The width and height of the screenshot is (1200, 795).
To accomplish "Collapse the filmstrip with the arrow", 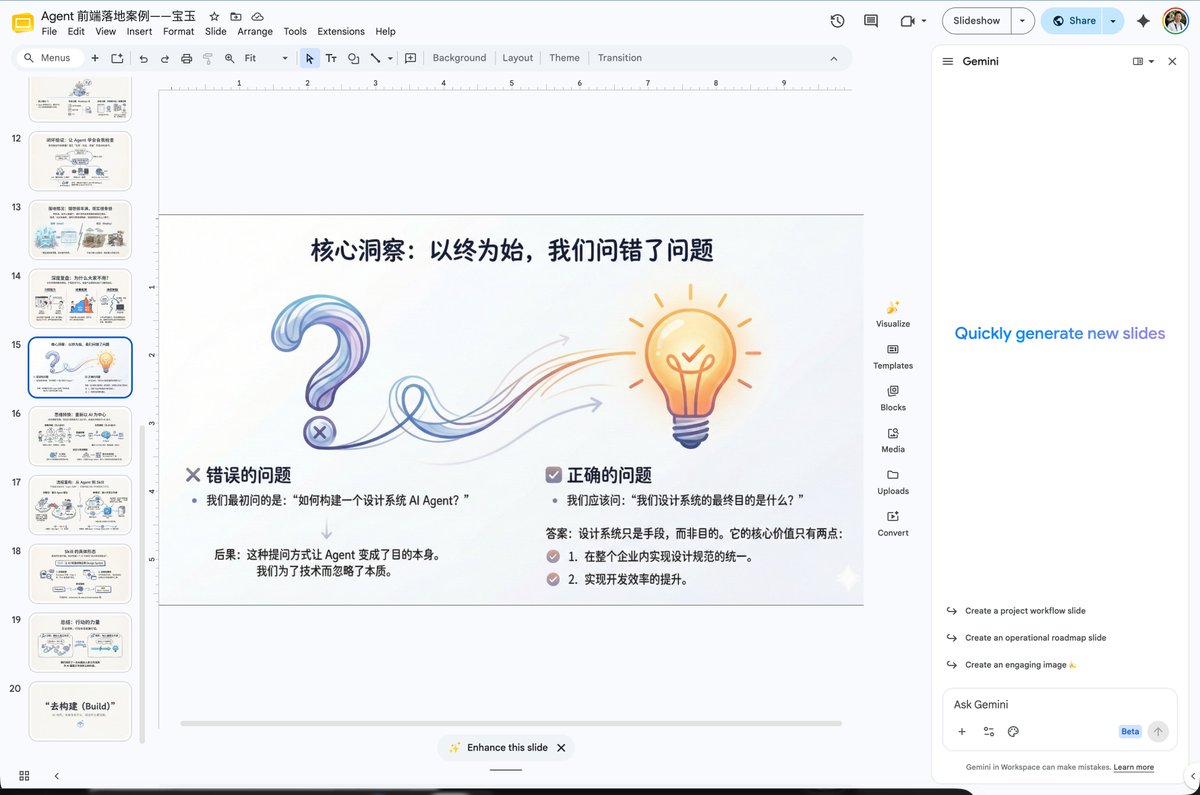I will click(x=57, y=775).
